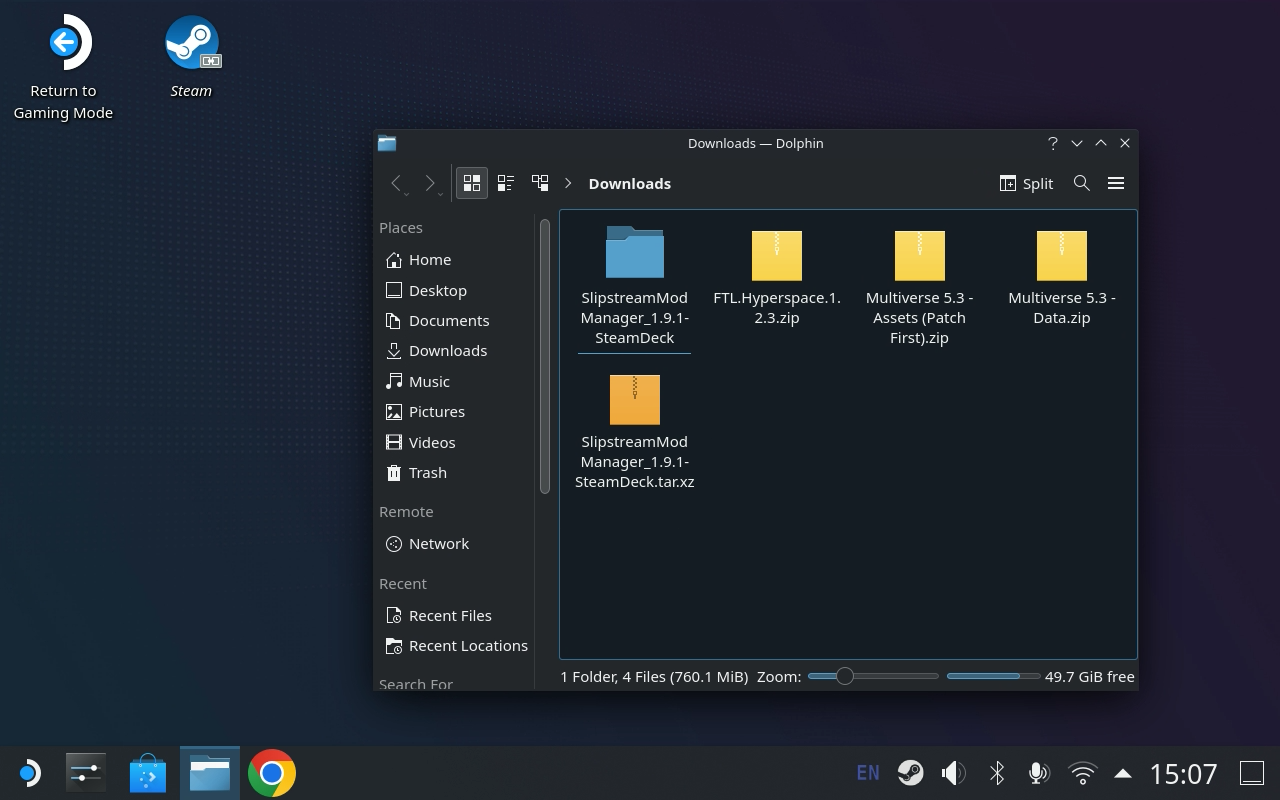Click the Places panel scrollbar
Screen dimensions: 1280x800
(545, 356)
